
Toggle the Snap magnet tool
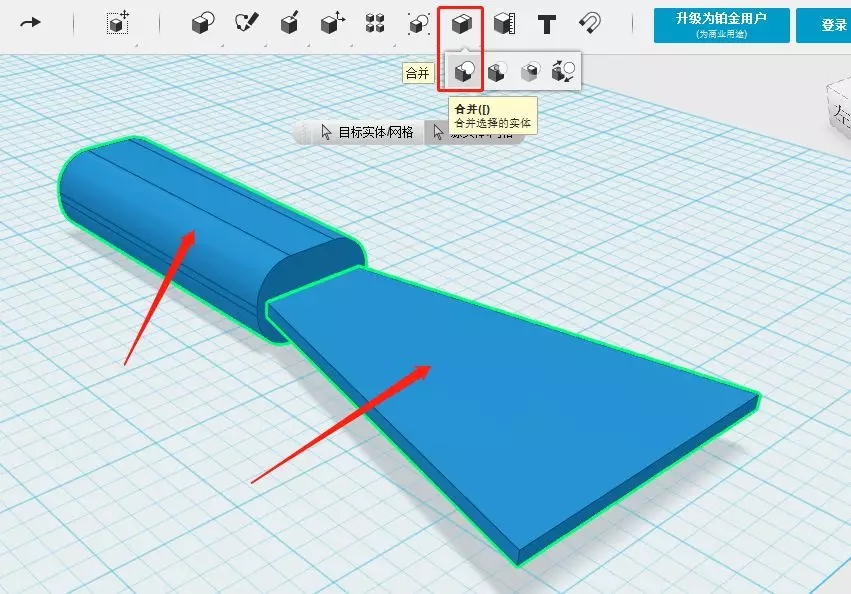590,23
